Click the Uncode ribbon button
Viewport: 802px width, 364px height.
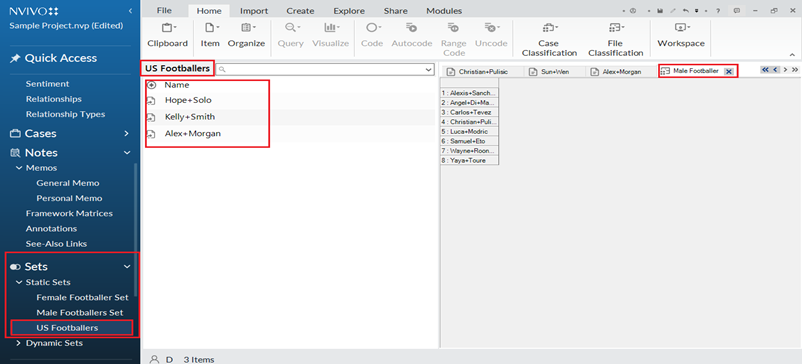(x=491, y=36)
